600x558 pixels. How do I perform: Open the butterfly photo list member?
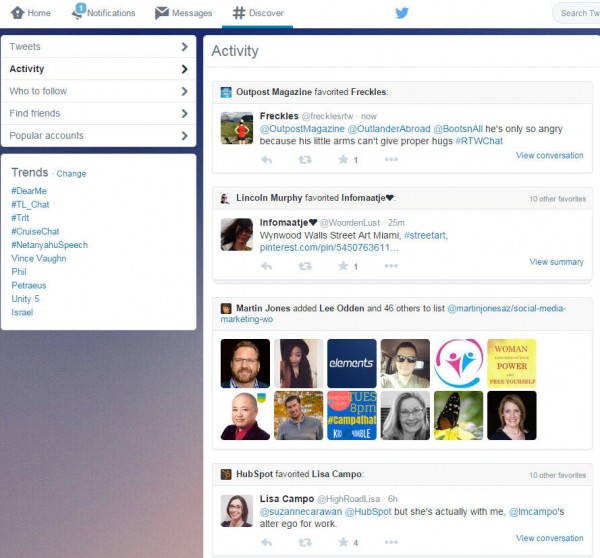click(x=458, y=415)
